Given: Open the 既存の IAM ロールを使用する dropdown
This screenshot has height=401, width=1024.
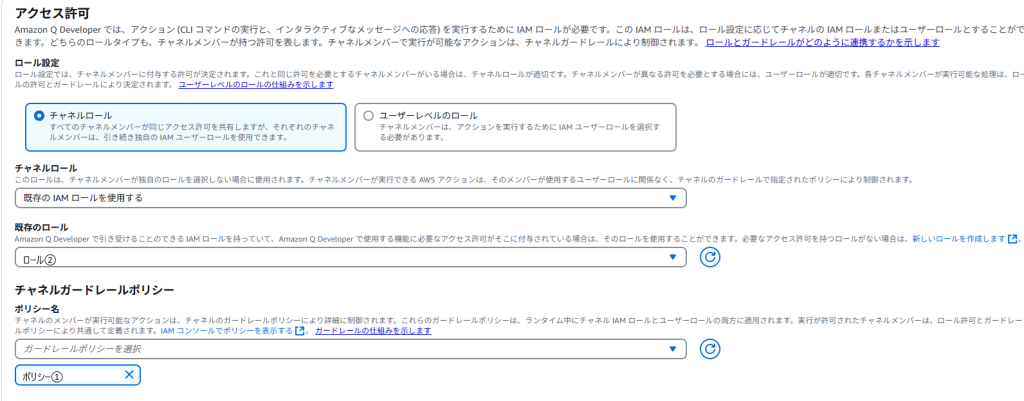Looking at the screenshot, I should (x=351, y=198).
